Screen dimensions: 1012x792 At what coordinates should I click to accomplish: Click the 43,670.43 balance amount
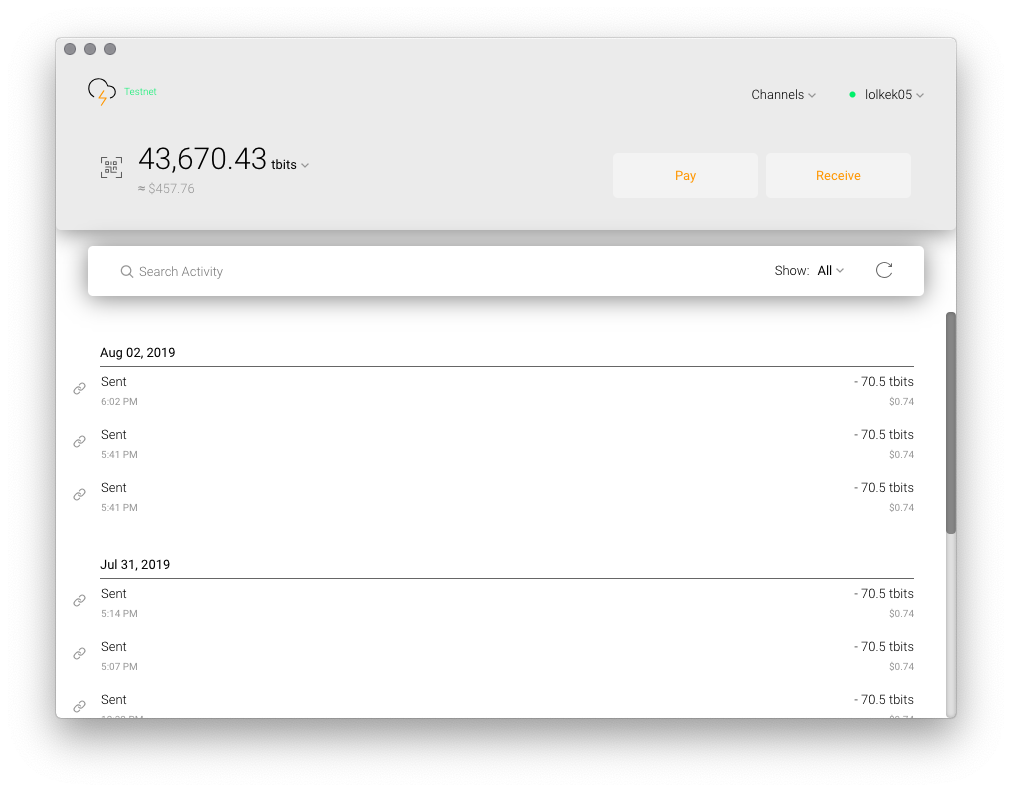[x=202, y=159]
